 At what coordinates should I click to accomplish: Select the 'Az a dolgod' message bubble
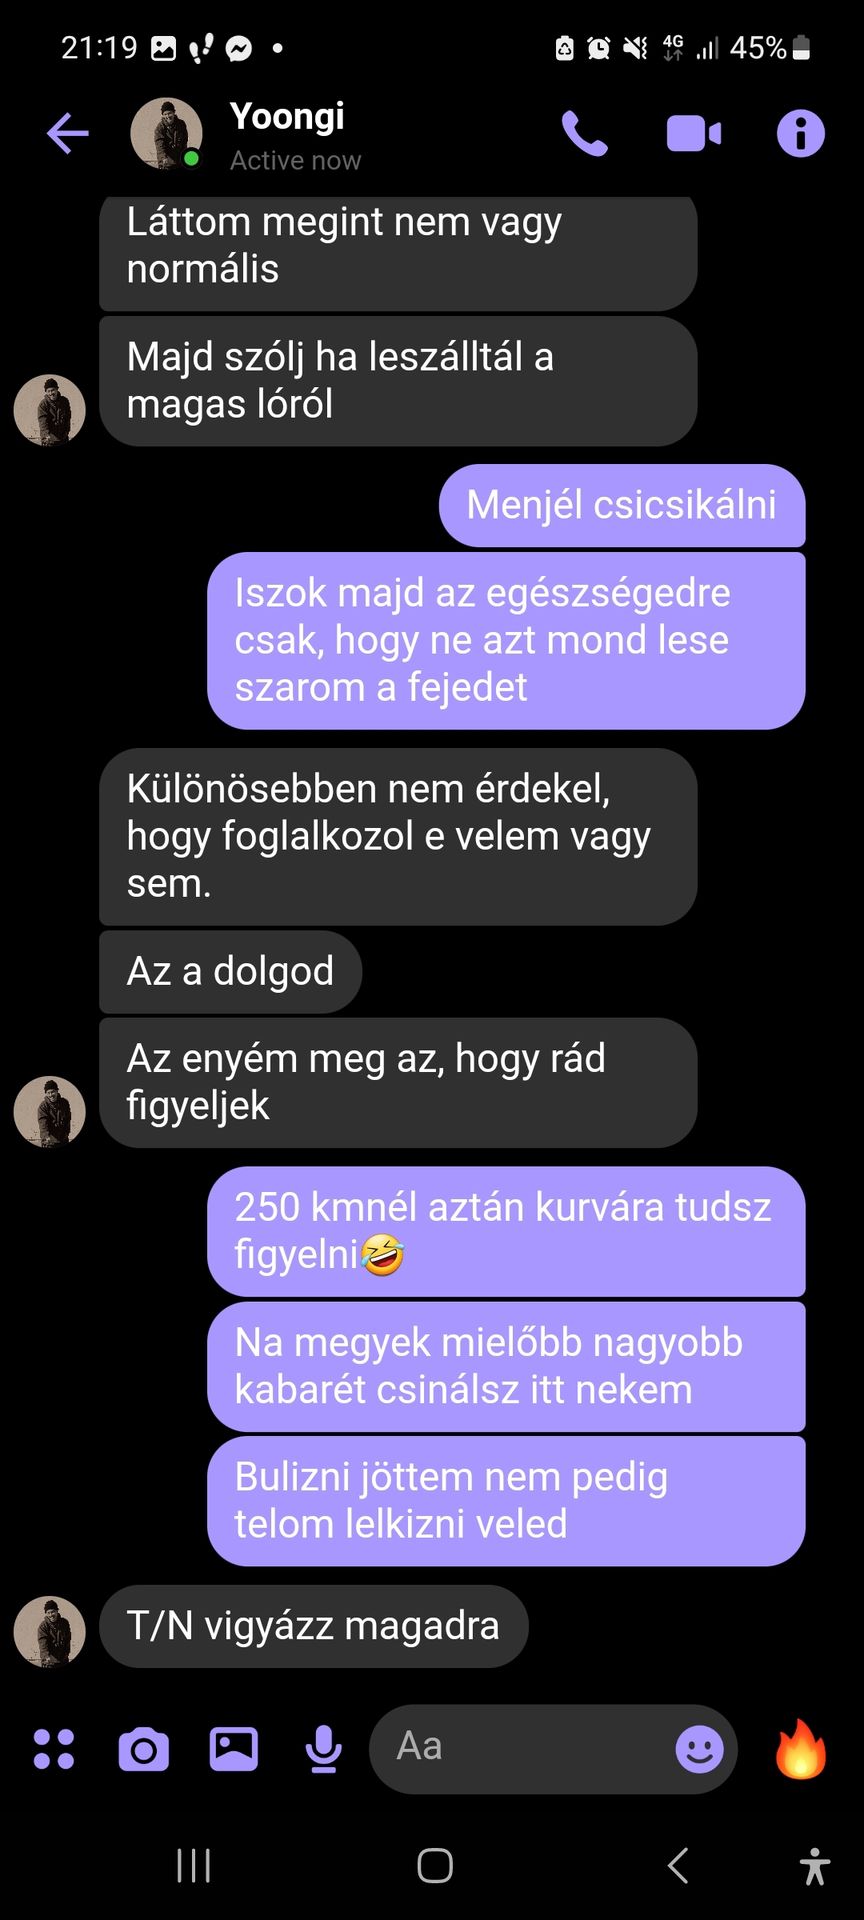(230, 971)
